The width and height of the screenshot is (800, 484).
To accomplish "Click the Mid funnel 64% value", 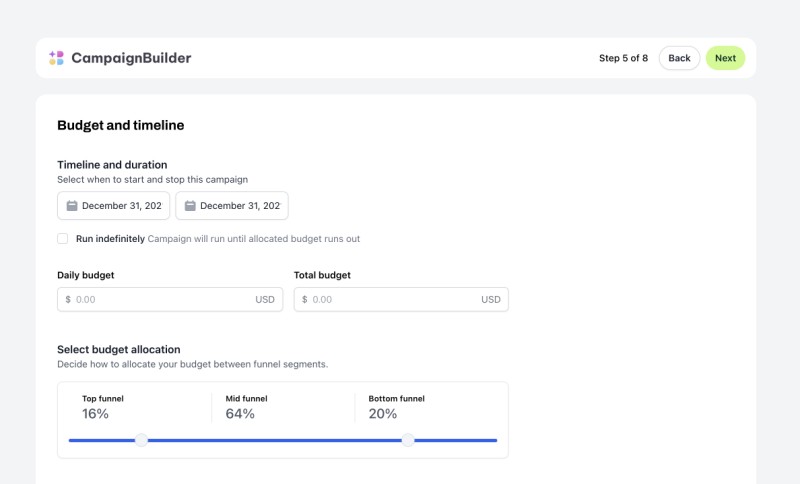I will coord(240,414).
